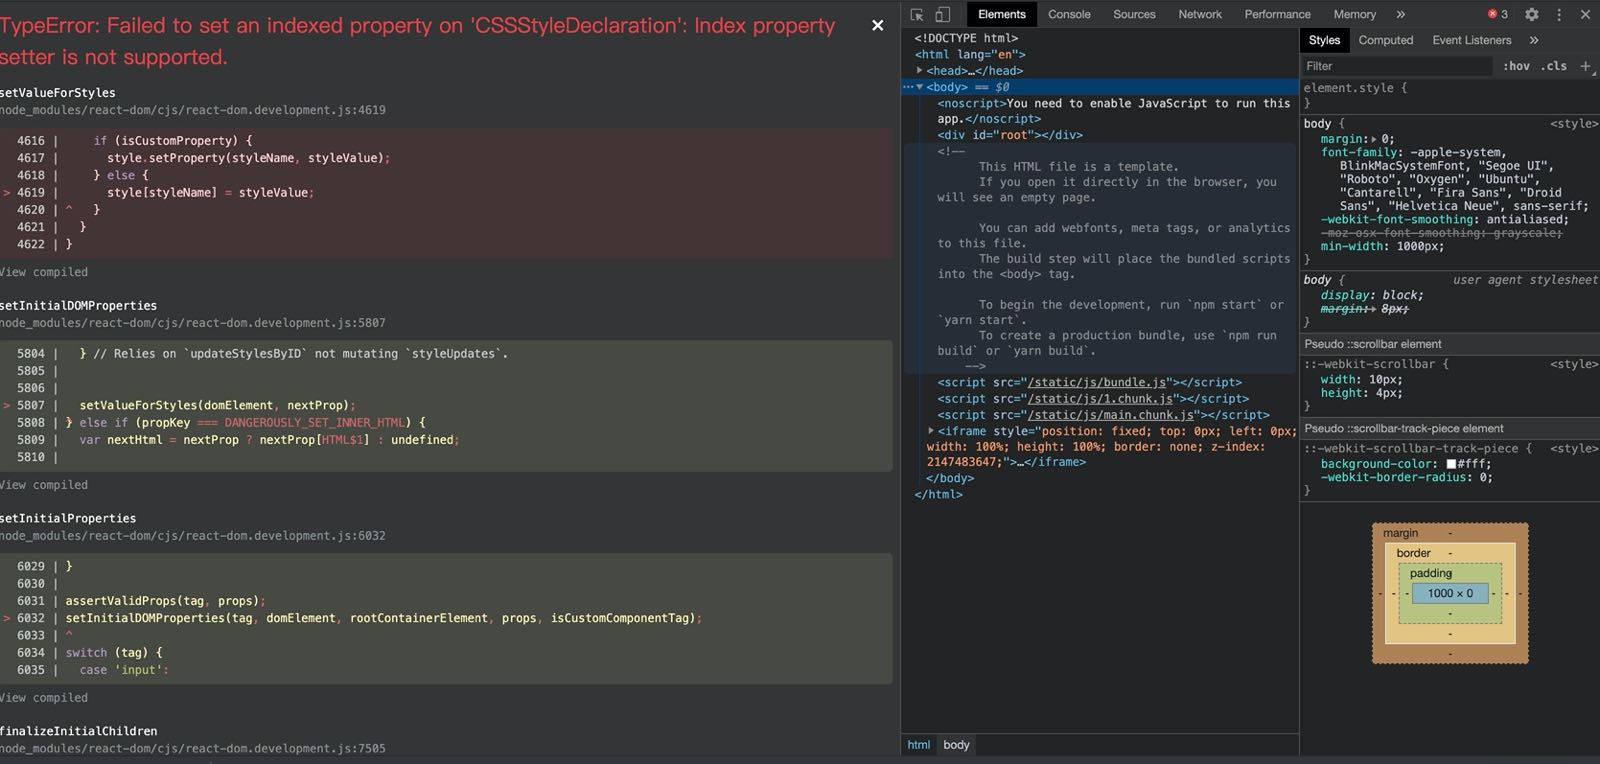
Task: Open /static/js/1.chunk.js script link
Action: 1100,399
